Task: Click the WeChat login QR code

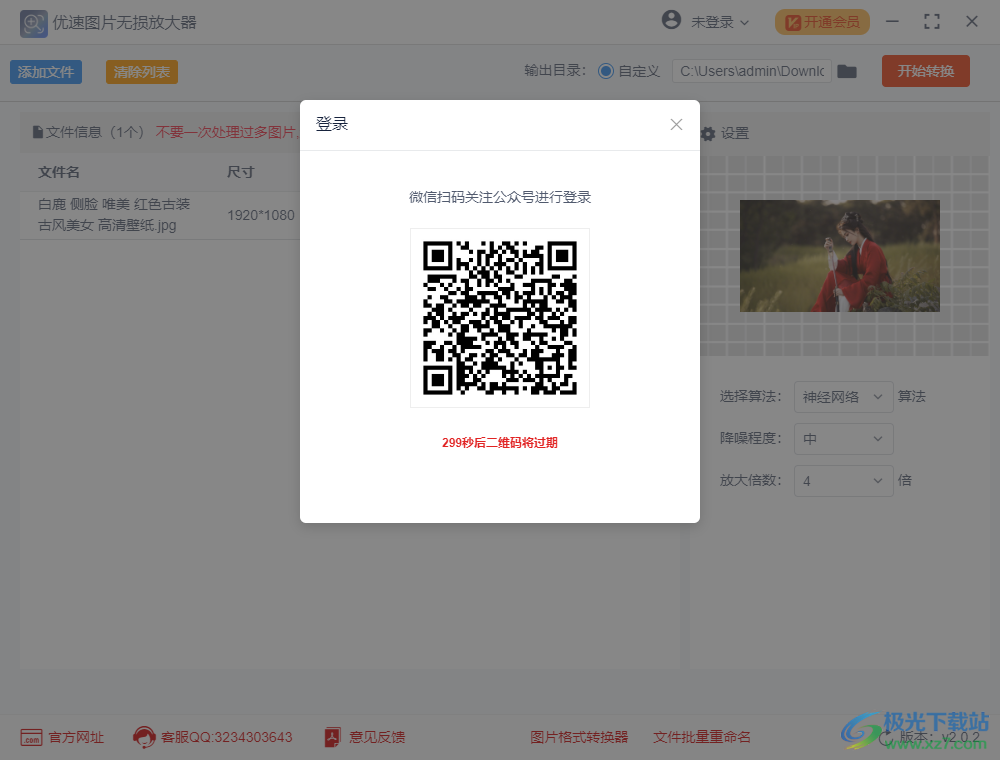Action: 499,317
